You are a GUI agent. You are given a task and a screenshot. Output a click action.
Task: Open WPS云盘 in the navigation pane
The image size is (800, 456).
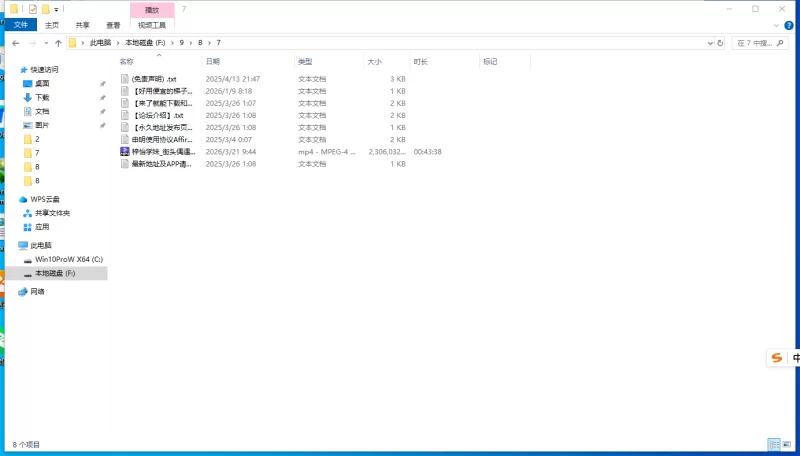[44, 199]
